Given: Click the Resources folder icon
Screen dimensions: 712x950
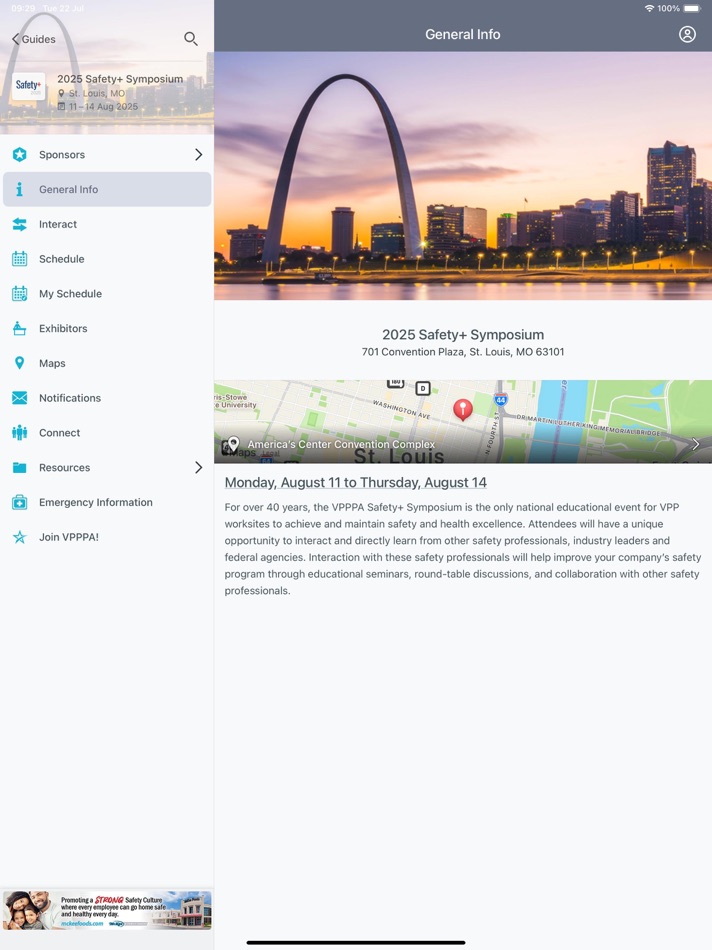Looking at the screenshot, I should click(19, 468).
